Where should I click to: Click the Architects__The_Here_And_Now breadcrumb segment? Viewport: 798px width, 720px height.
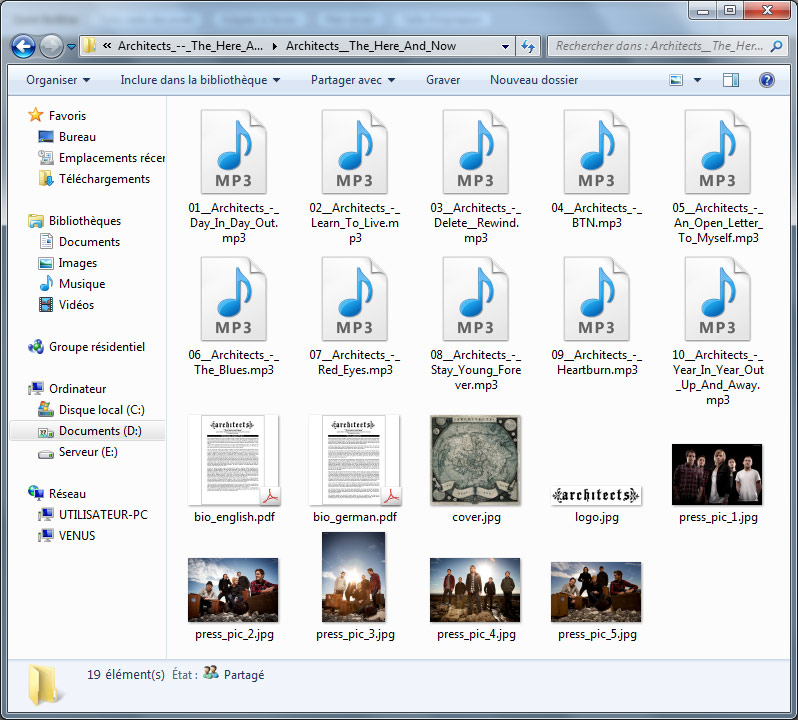pos(370,46)
